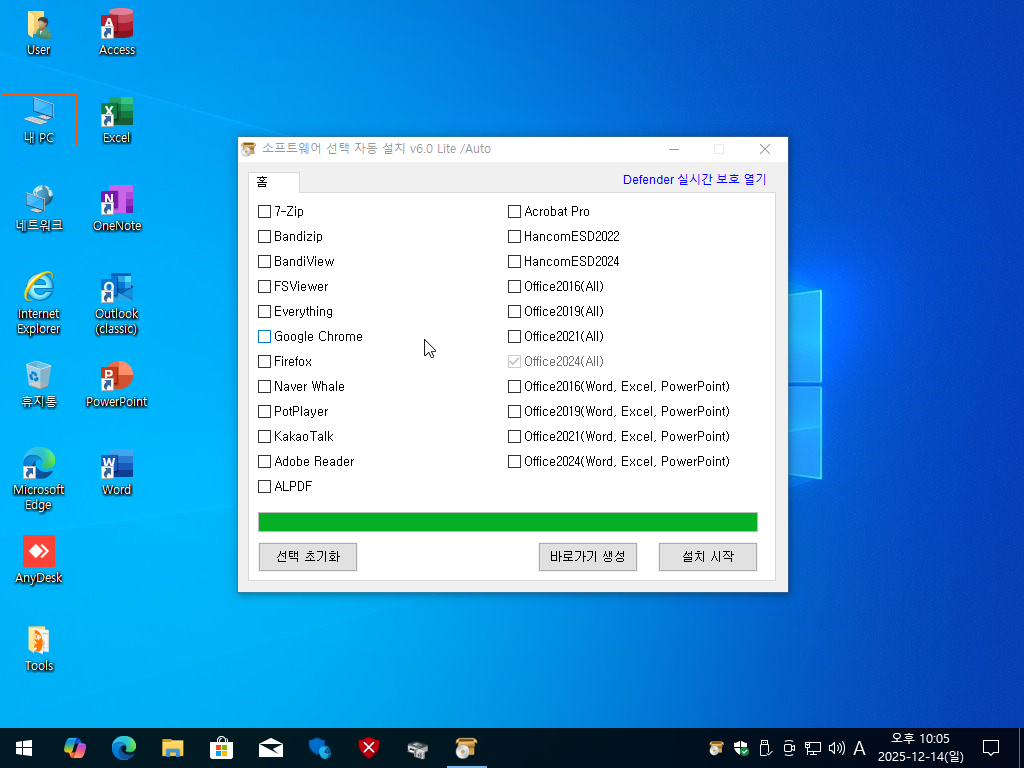The image size is (1024, 768).
Task: Click the 설치 시작 button
Action: pyautogui.click(x=708, y=556)
